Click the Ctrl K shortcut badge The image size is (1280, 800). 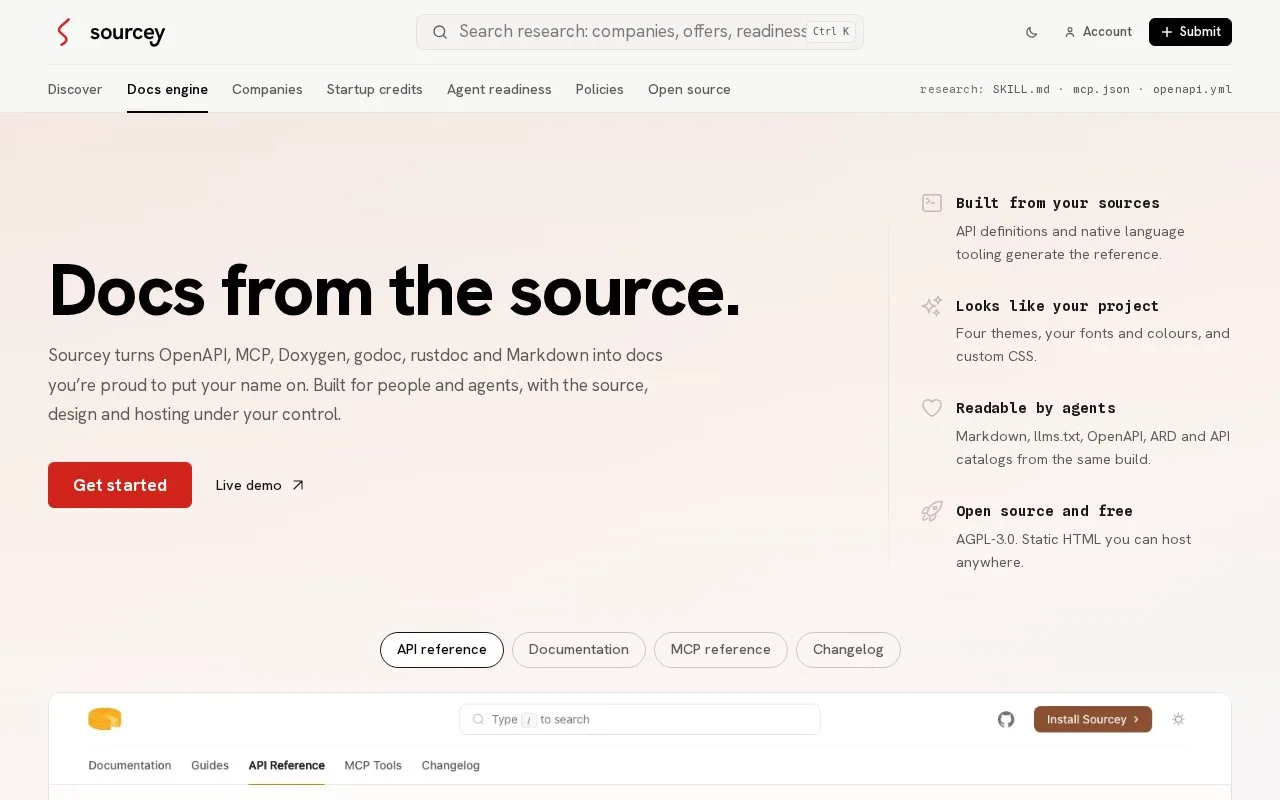coord(831,32)
